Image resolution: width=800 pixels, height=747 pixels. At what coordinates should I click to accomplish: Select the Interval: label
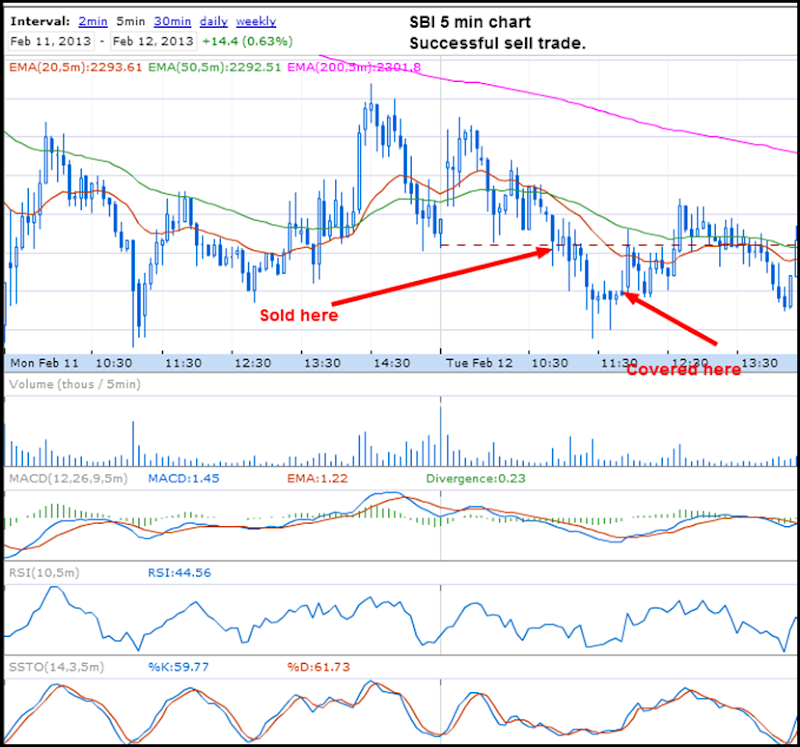click(x=40, y=21)
